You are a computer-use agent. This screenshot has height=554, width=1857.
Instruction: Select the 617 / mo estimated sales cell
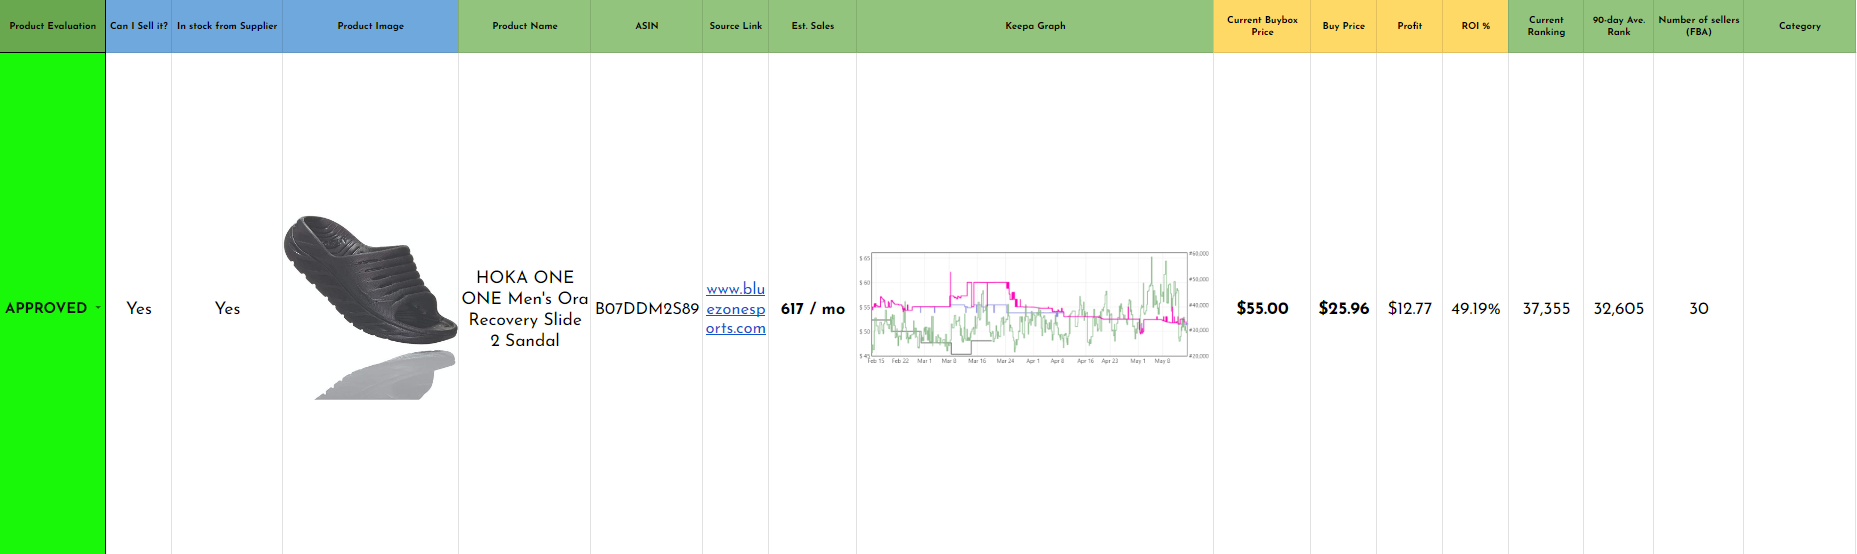(813, 304)
